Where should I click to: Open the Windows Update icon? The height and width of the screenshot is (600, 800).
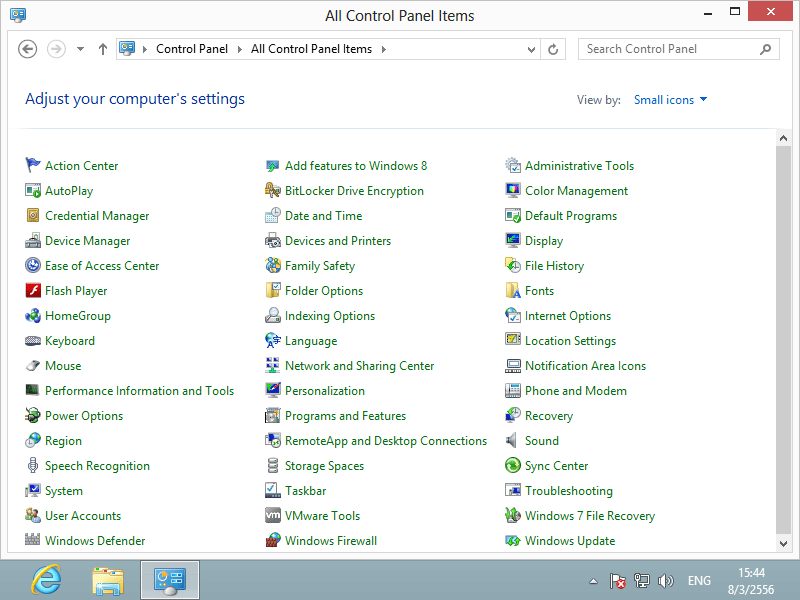pyautogui.click(x=513, y=540)
